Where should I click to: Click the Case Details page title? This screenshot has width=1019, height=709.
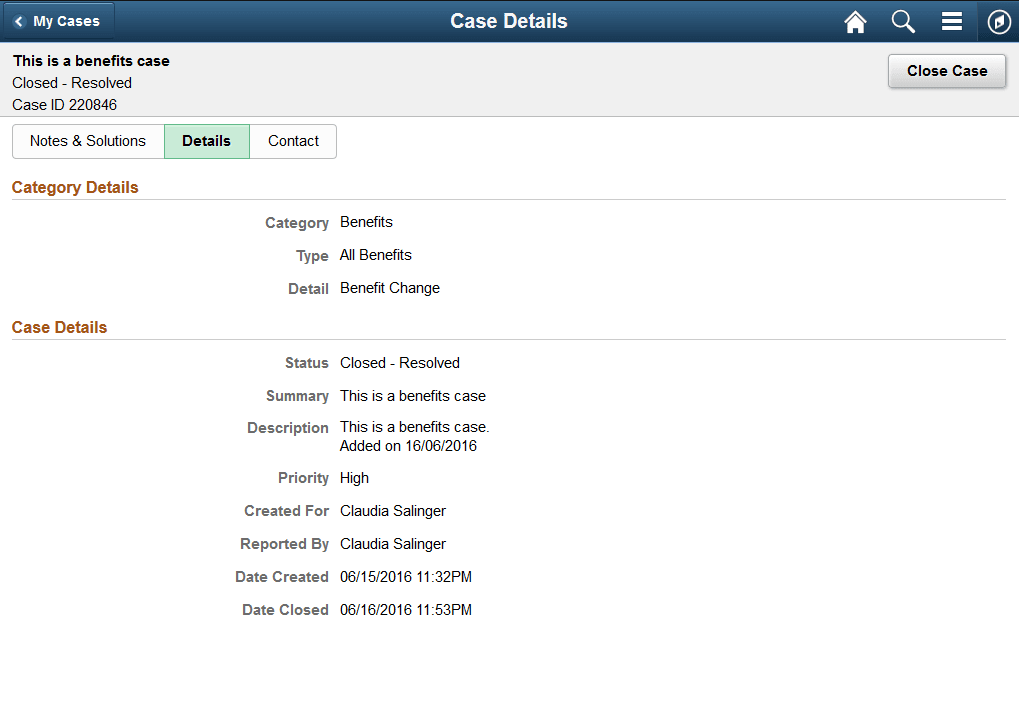[x=509, y=21]
